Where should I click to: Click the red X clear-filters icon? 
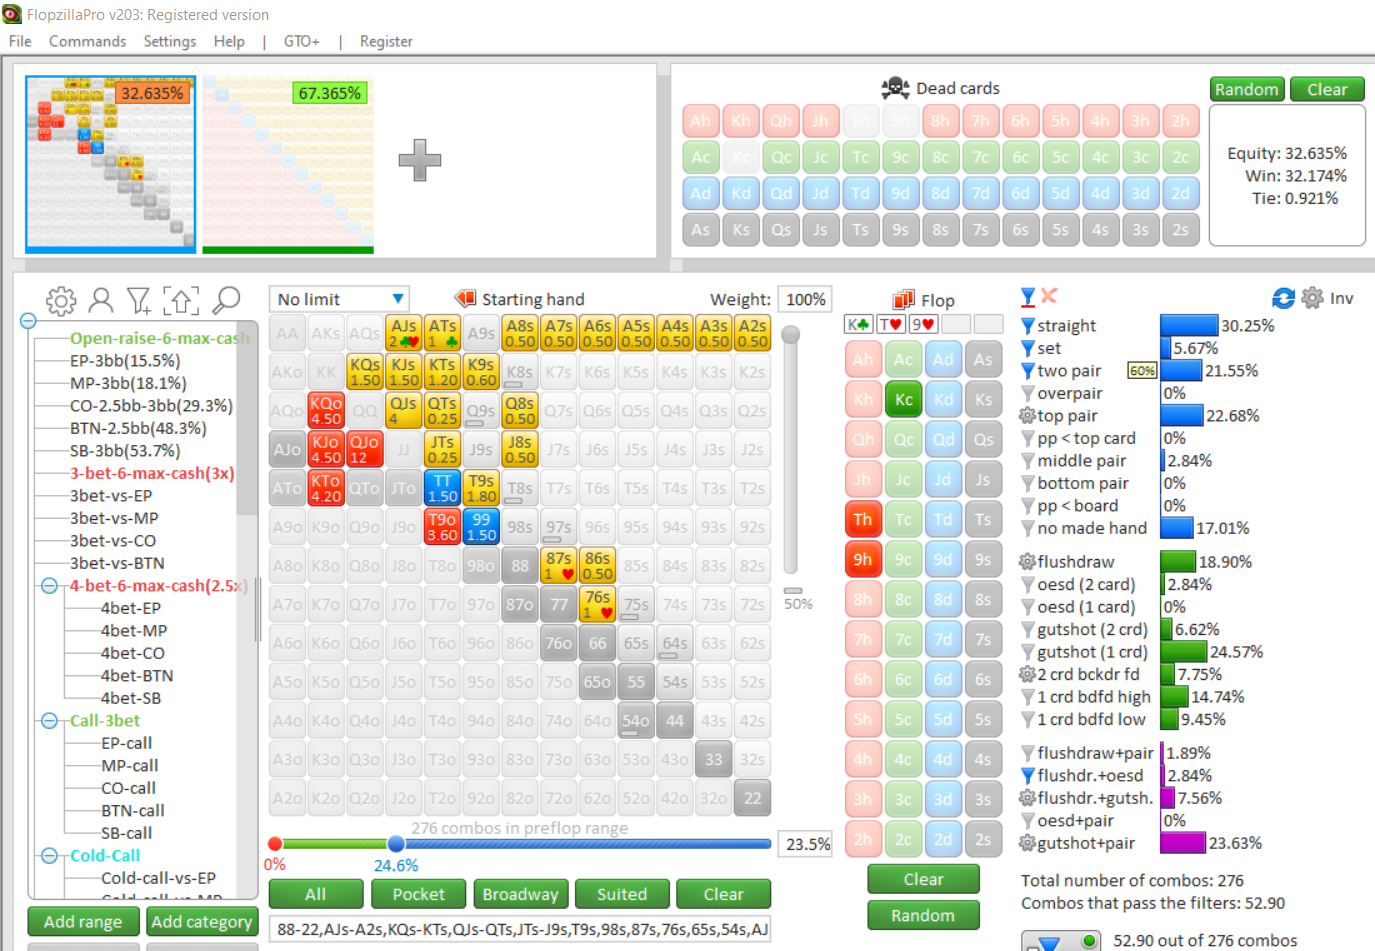1049,295
